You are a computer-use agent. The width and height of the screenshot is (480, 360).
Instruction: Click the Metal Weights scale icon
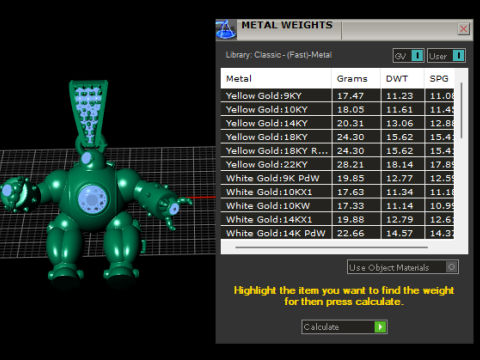point(226,30)
